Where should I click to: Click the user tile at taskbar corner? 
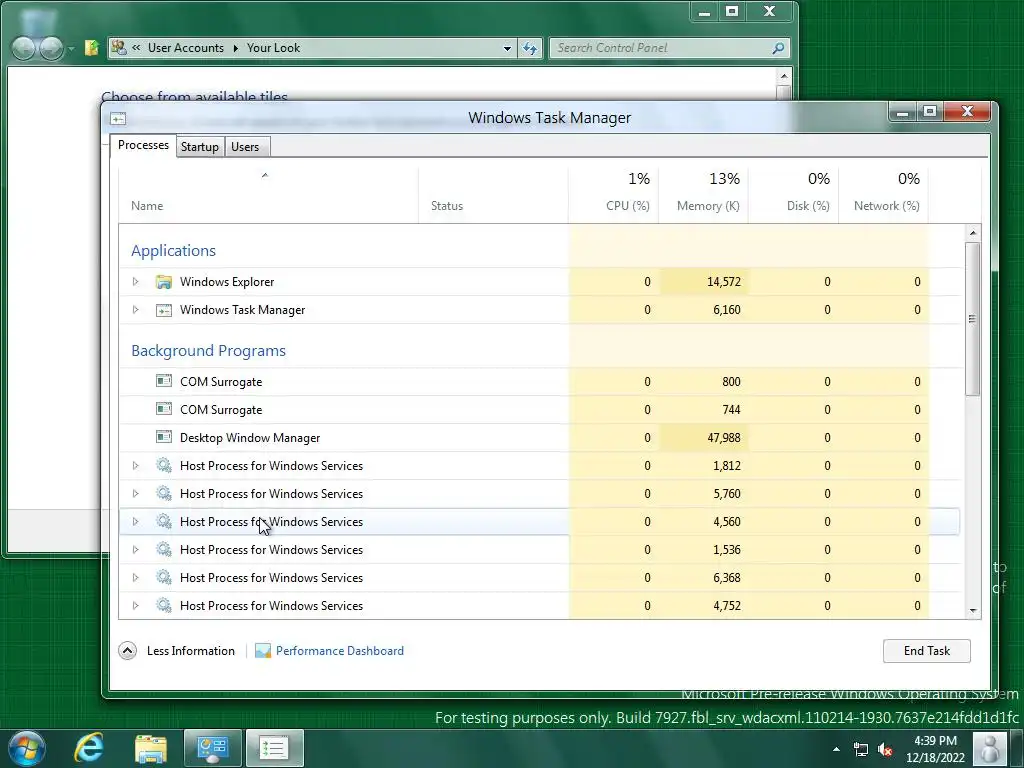click(x=990, y=749)
